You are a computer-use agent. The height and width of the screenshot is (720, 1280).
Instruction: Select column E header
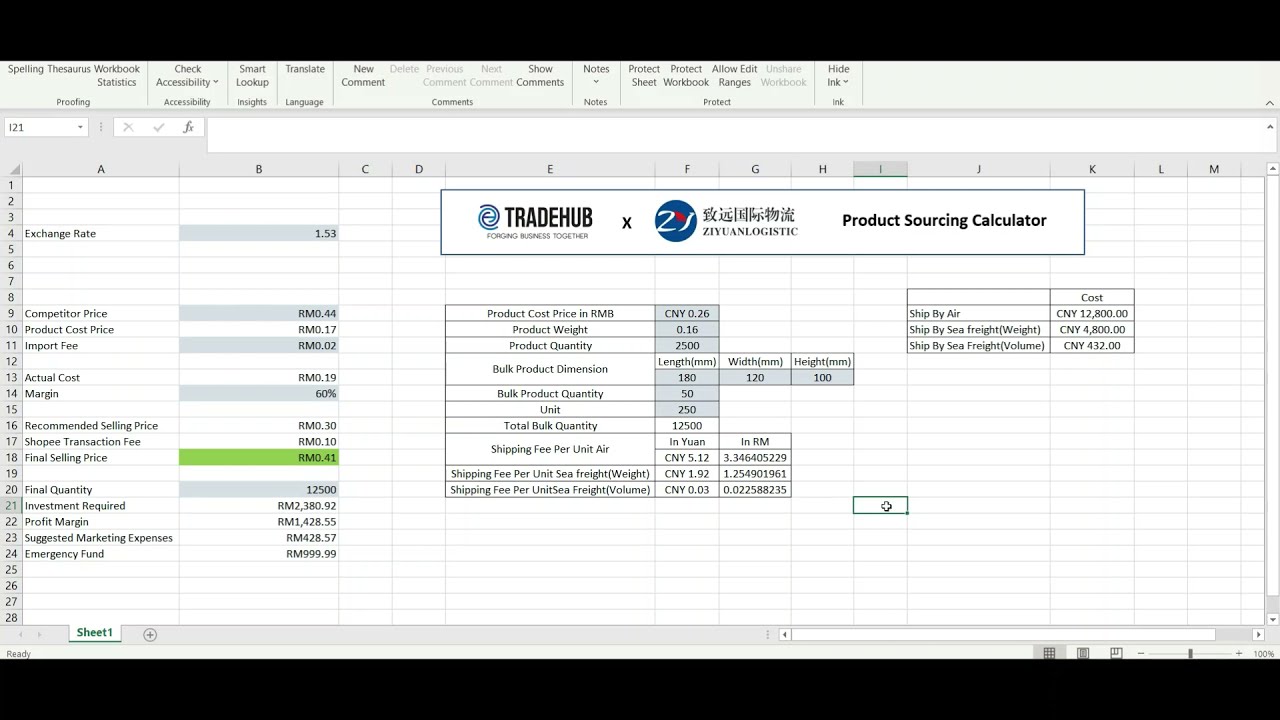(550, 169)
